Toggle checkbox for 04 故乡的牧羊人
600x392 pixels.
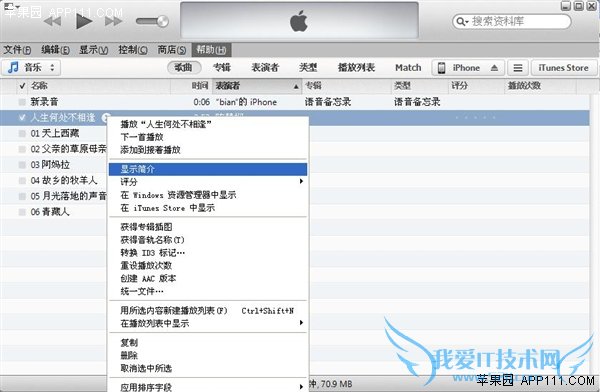(22, 180)
